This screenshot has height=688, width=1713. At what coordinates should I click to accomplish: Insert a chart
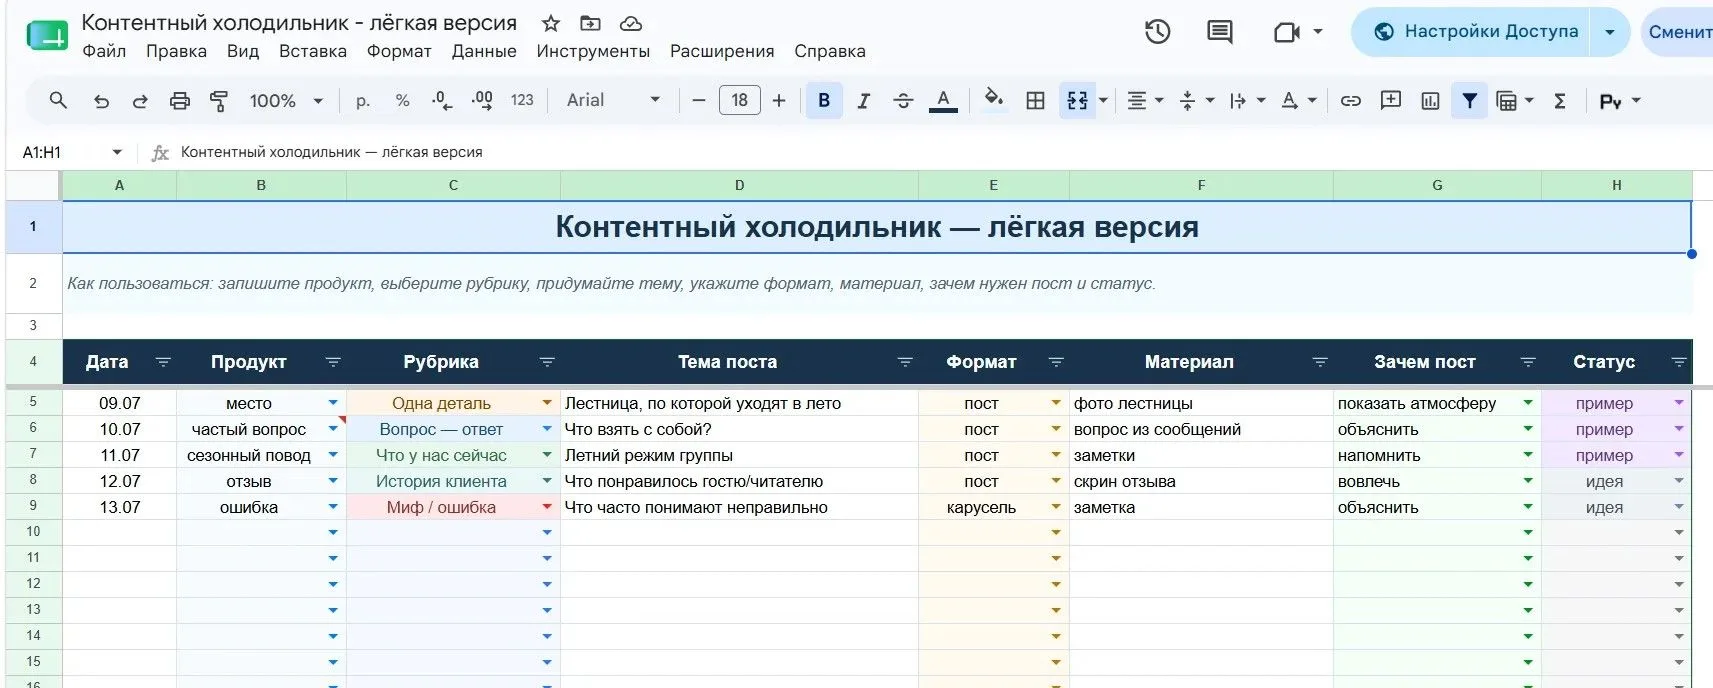coord(1430,100)
